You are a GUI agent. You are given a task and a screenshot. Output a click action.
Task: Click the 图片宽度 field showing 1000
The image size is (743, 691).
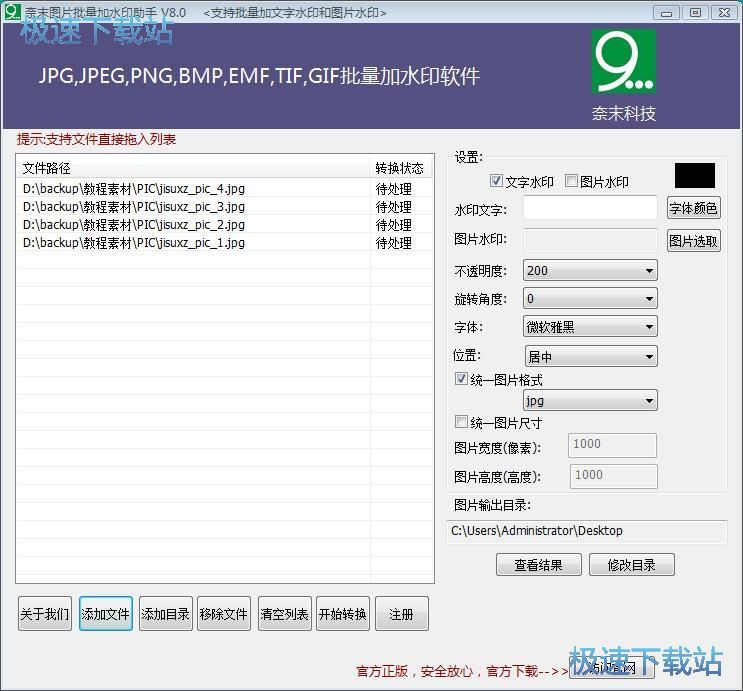tap(613, 445)
